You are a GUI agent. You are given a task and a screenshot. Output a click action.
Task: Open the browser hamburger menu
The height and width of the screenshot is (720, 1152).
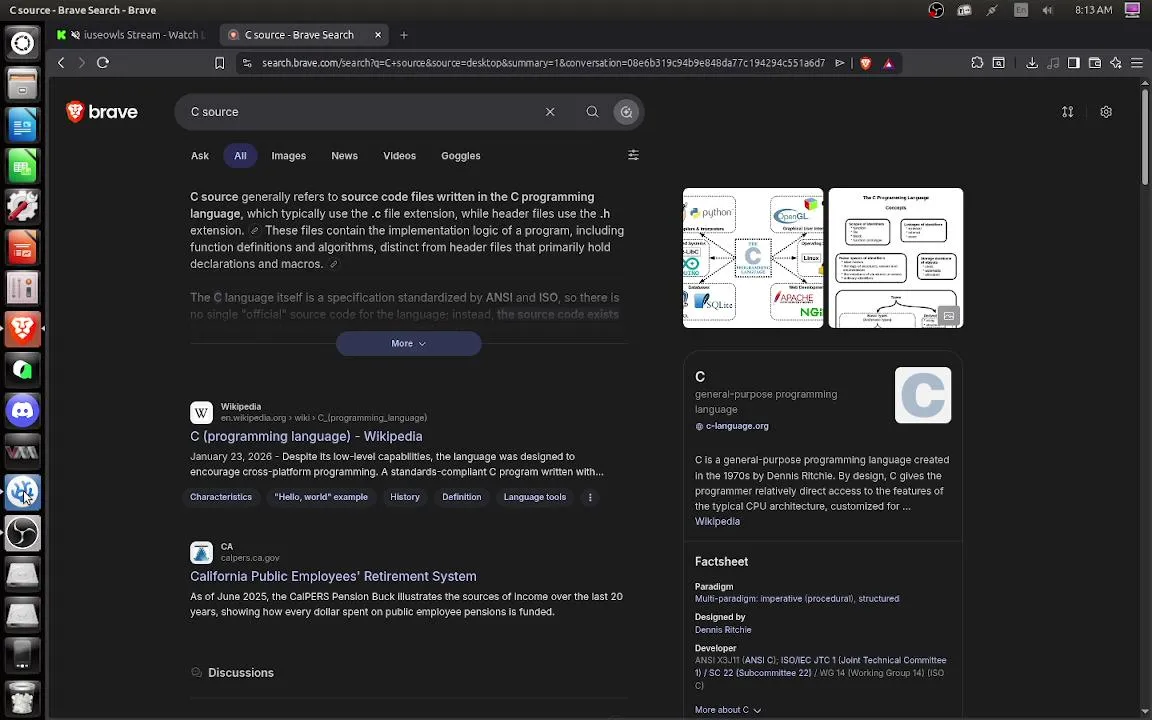click(1137, 63)
